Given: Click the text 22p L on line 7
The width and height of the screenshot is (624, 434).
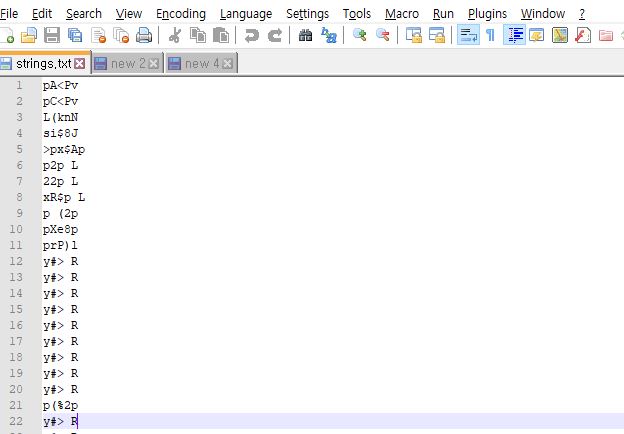Looking at the screenshot, I should click(x=60, y=181).
